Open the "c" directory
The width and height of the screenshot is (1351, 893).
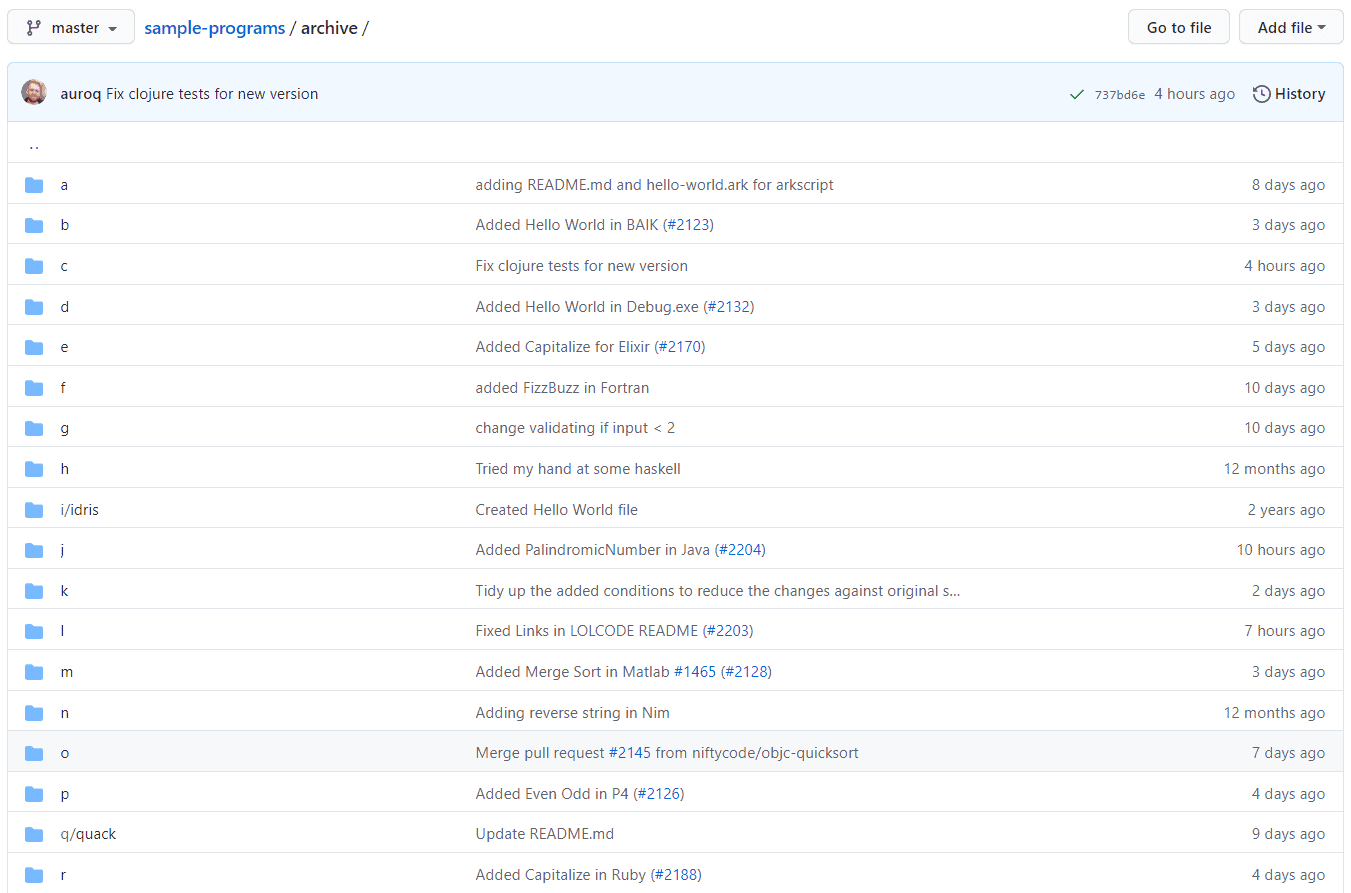click(x=64, y=265)
